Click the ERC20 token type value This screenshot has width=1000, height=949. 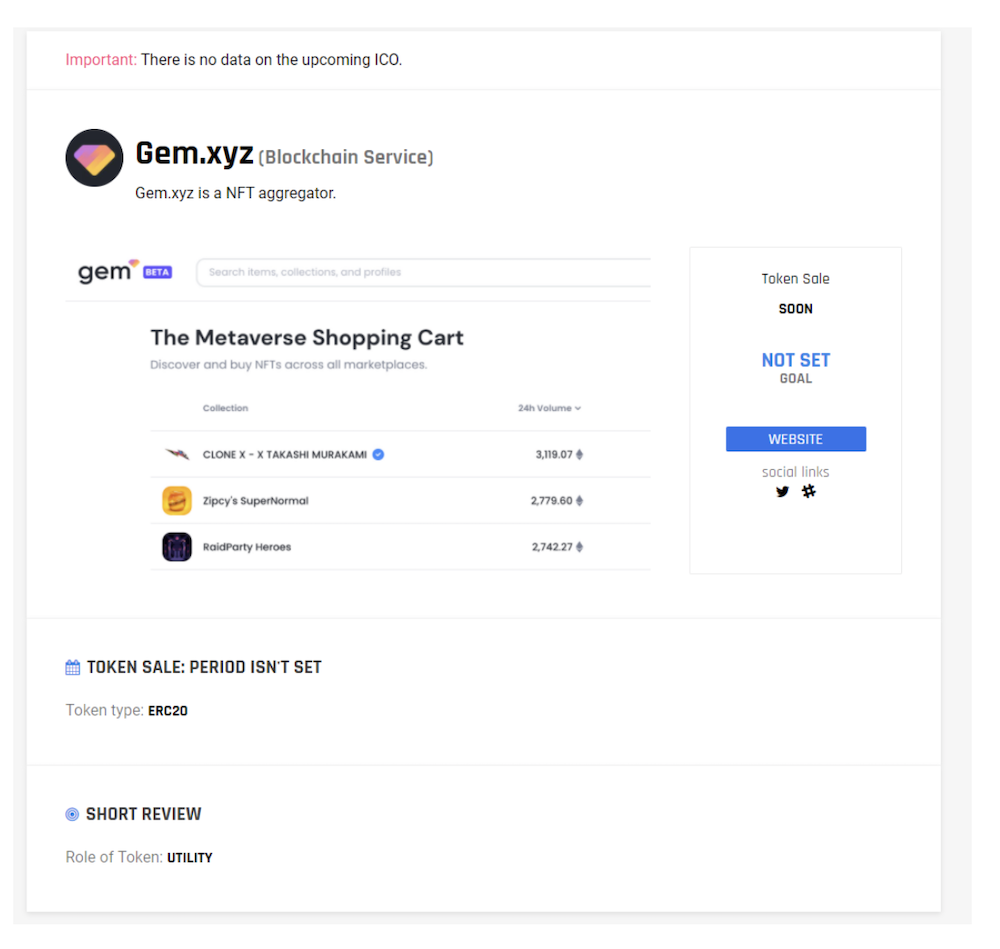point(168,710)
